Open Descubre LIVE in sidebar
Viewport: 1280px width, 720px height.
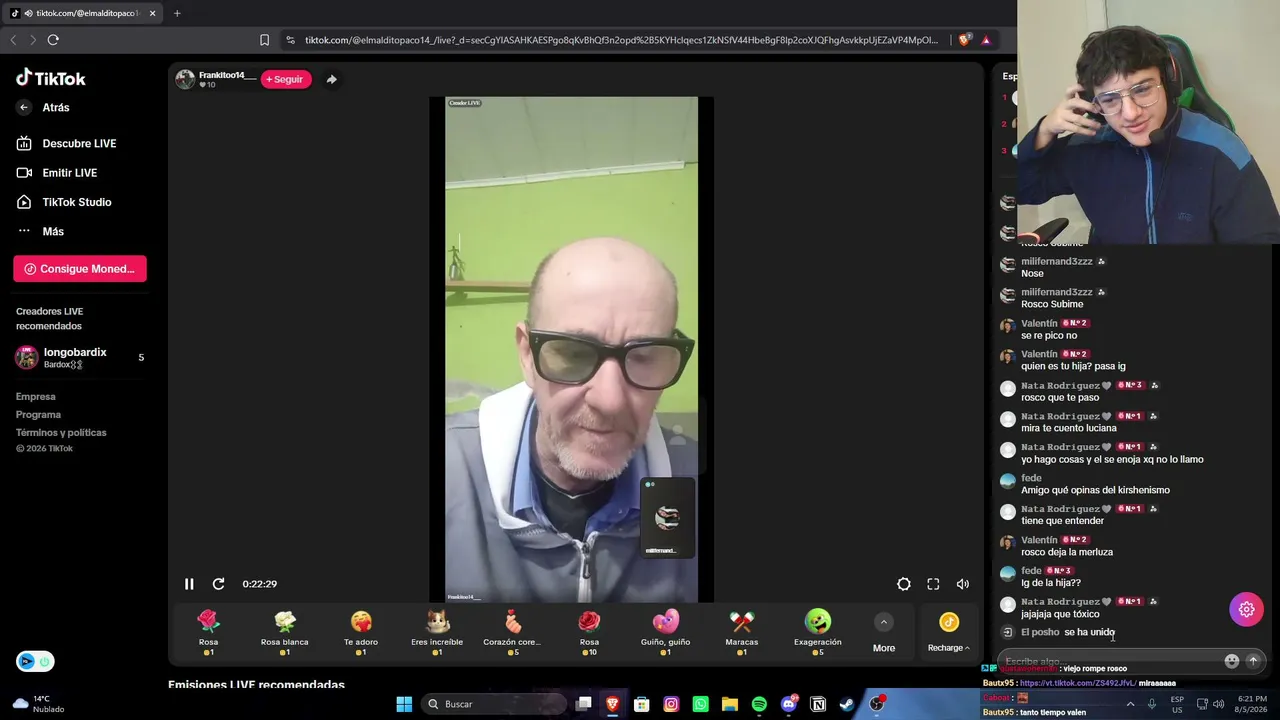click(x=66, y=143)
